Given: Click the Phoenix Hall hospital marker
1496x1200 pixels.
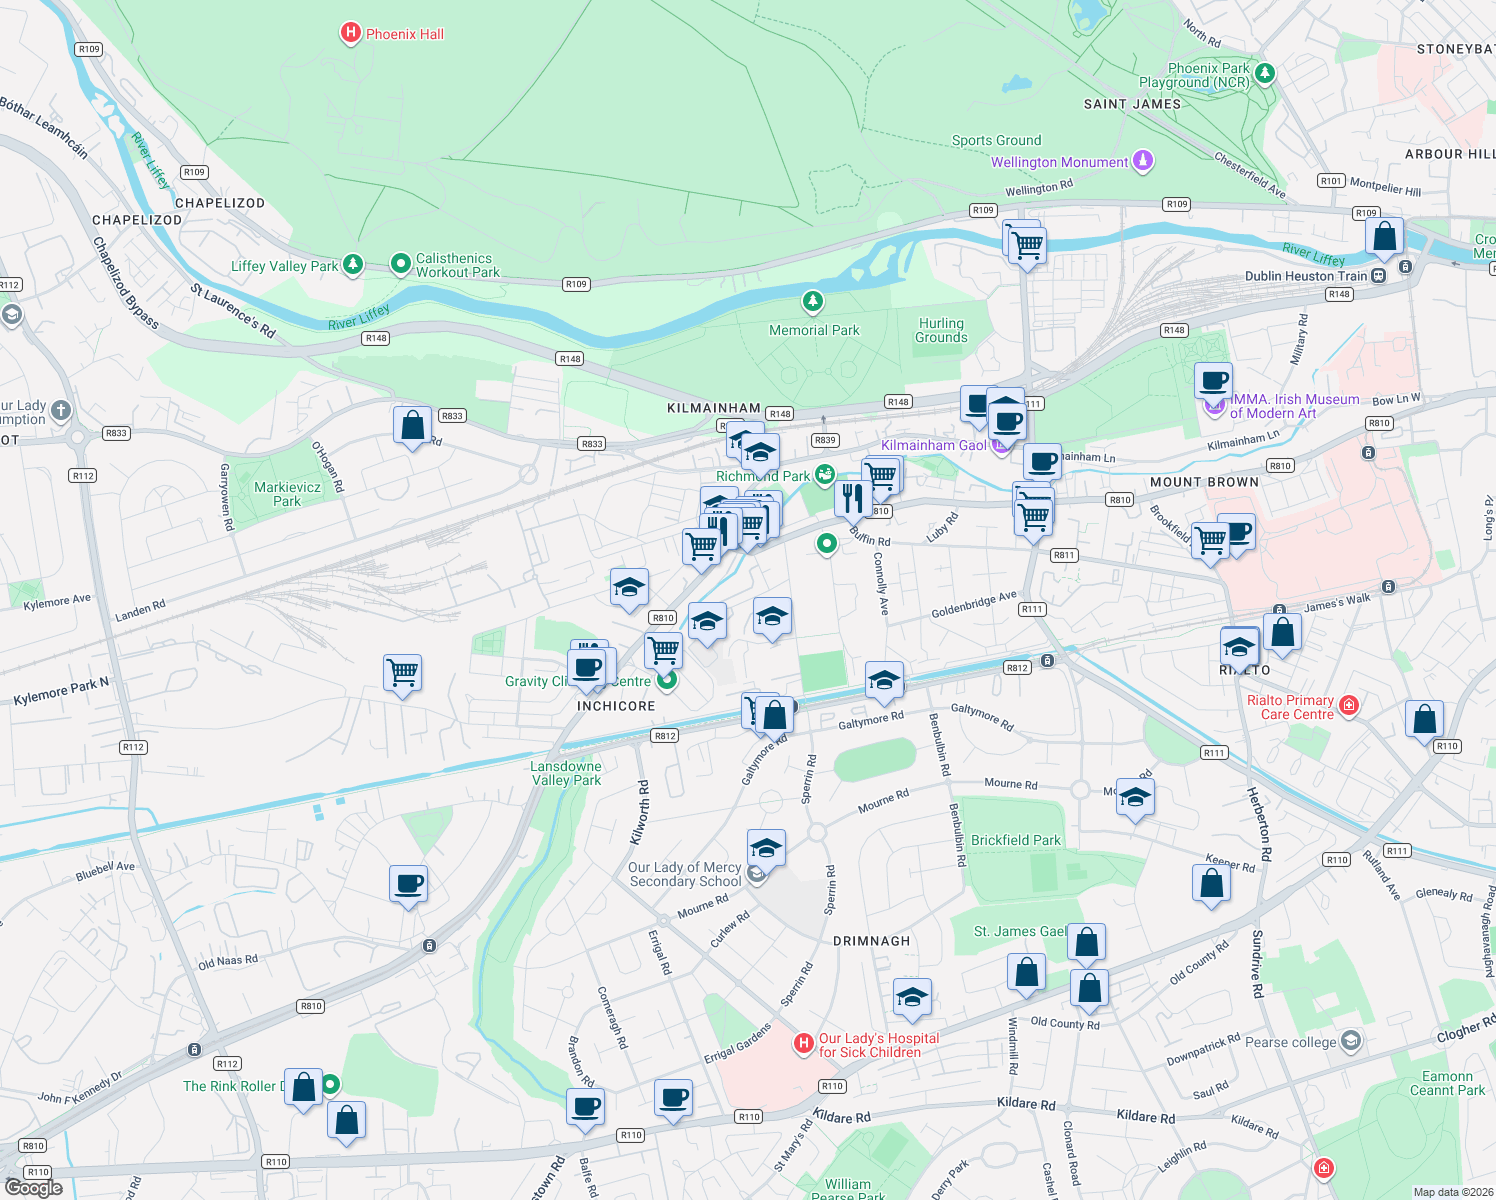Looking at the screenshot, I should tap(350, 33).
